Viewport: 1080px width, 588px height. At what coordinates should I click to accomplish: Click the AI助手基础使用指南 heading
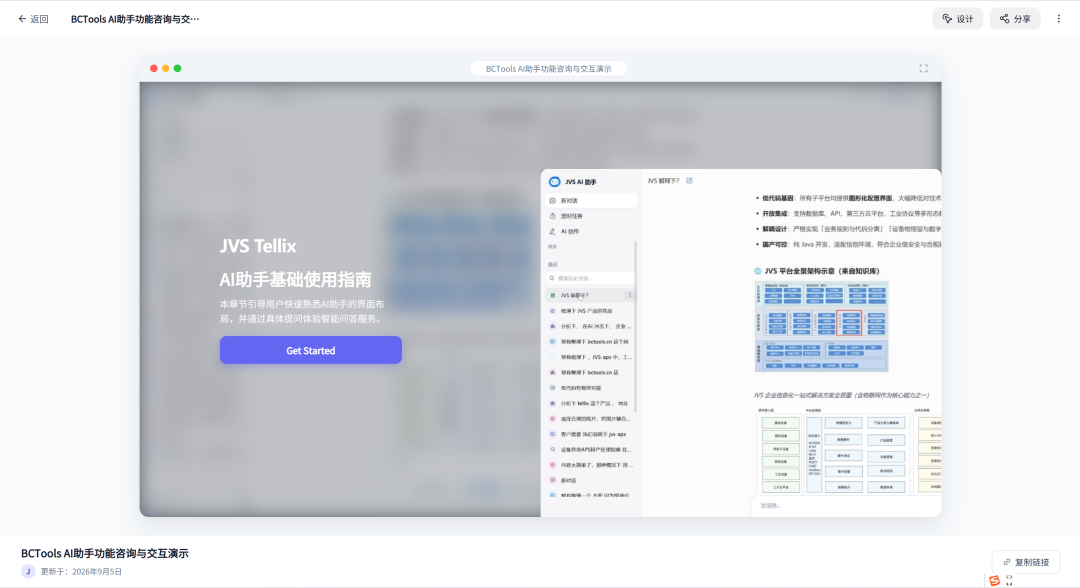coord(295,280)
